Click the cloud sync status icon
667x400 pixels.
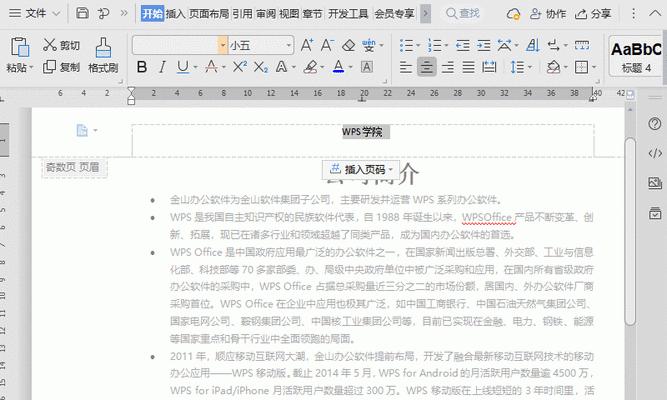click(513, 14)
